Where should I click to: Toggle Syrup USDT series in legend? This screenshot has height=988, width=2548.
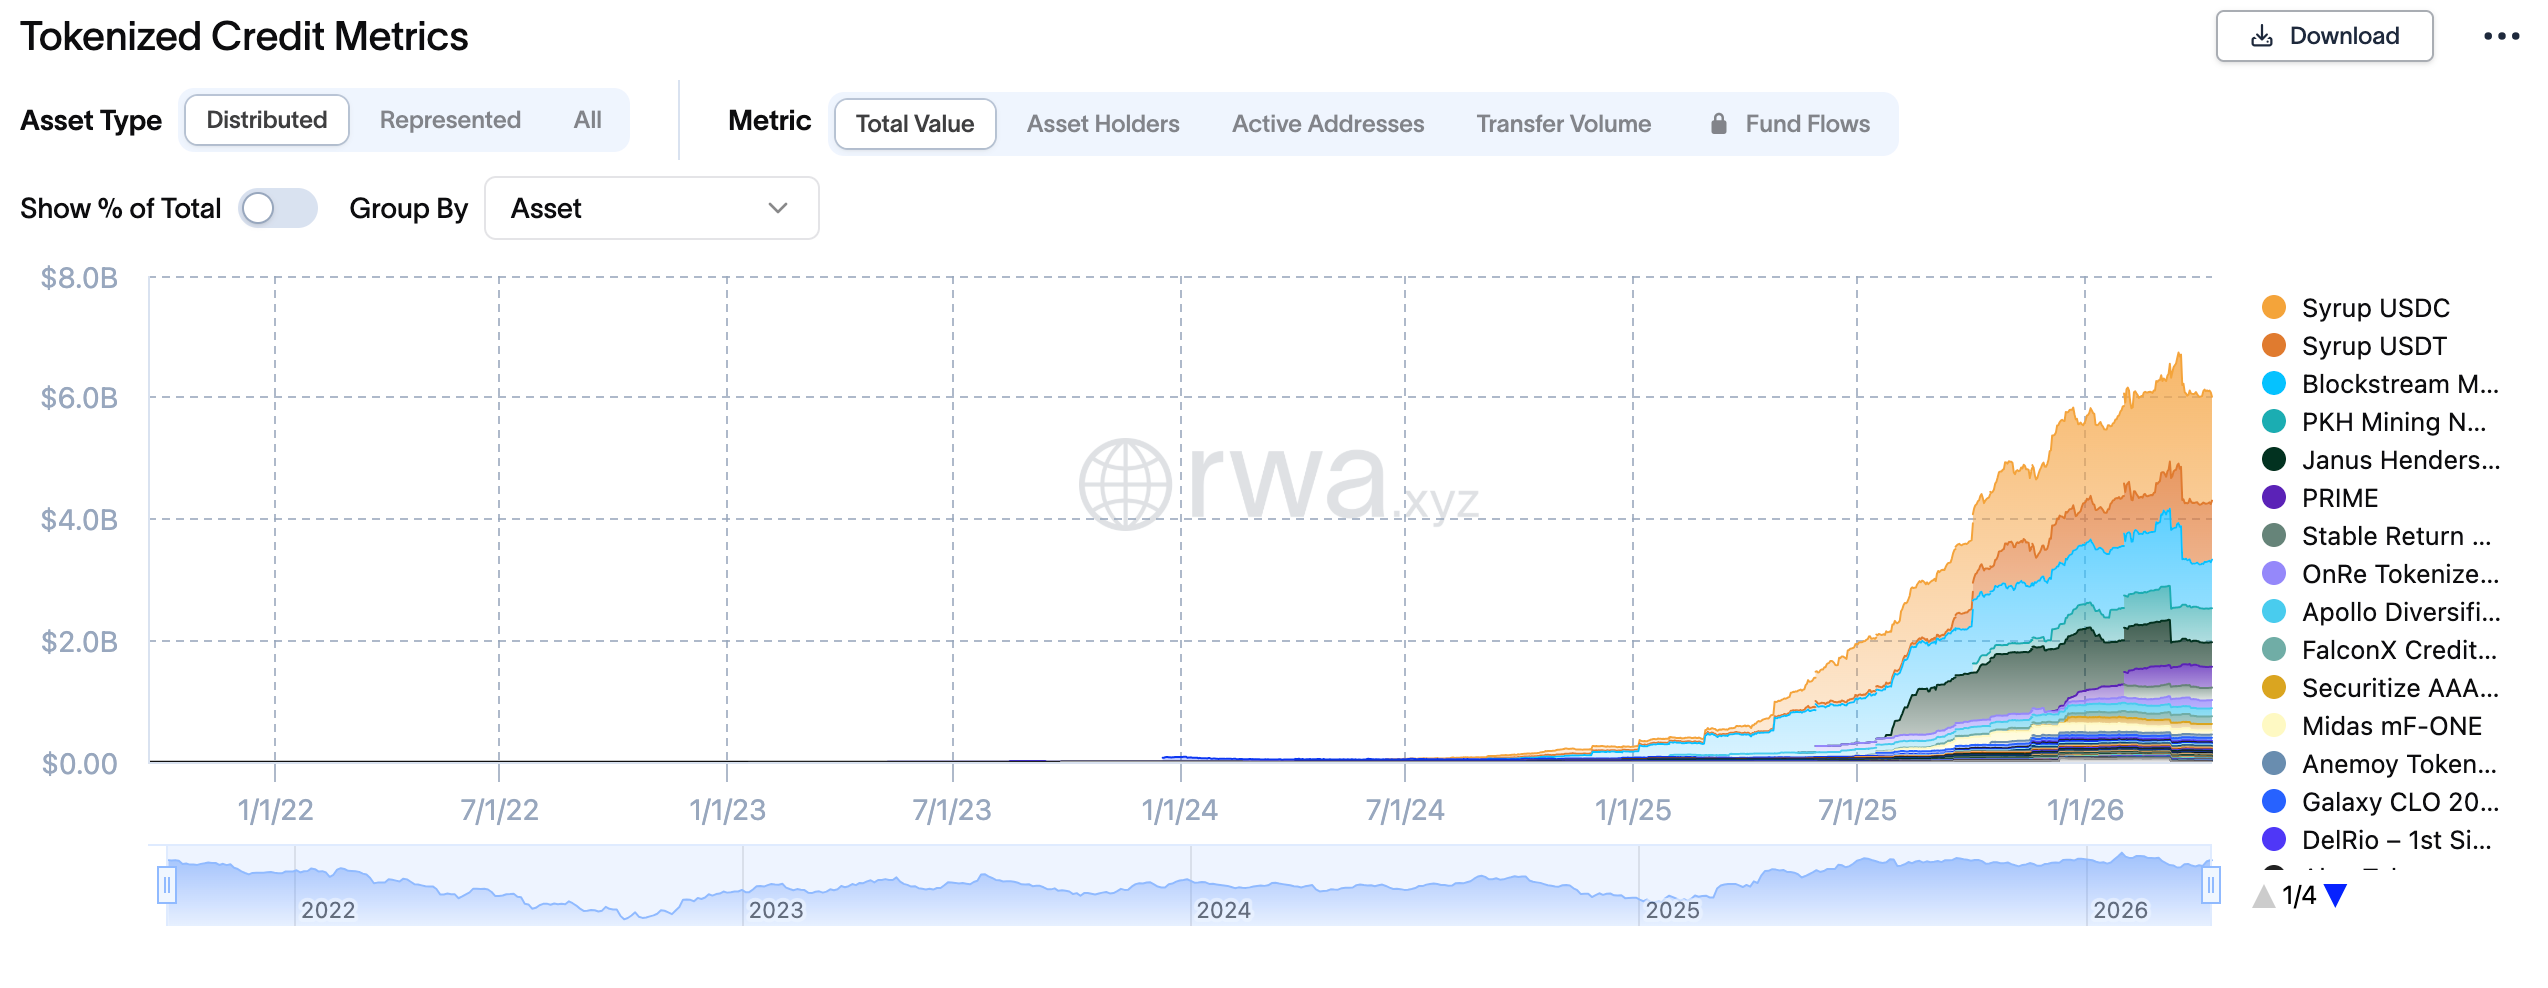coord(2373,346)
